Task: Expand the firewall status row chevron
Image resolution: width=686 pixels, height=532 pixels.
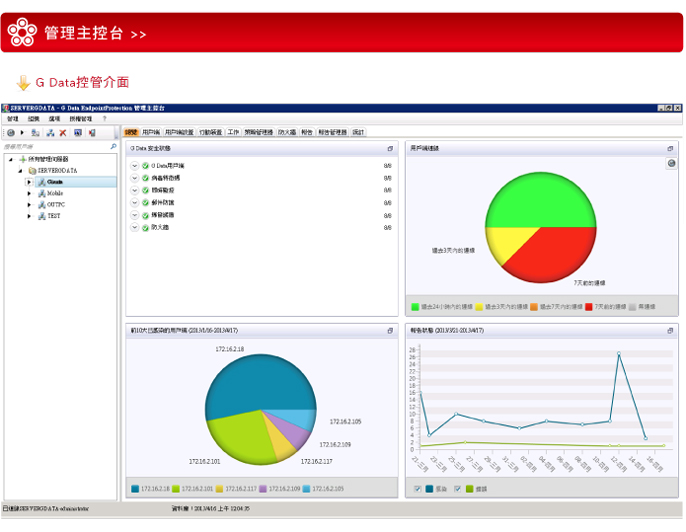Action: pos(135,228)
